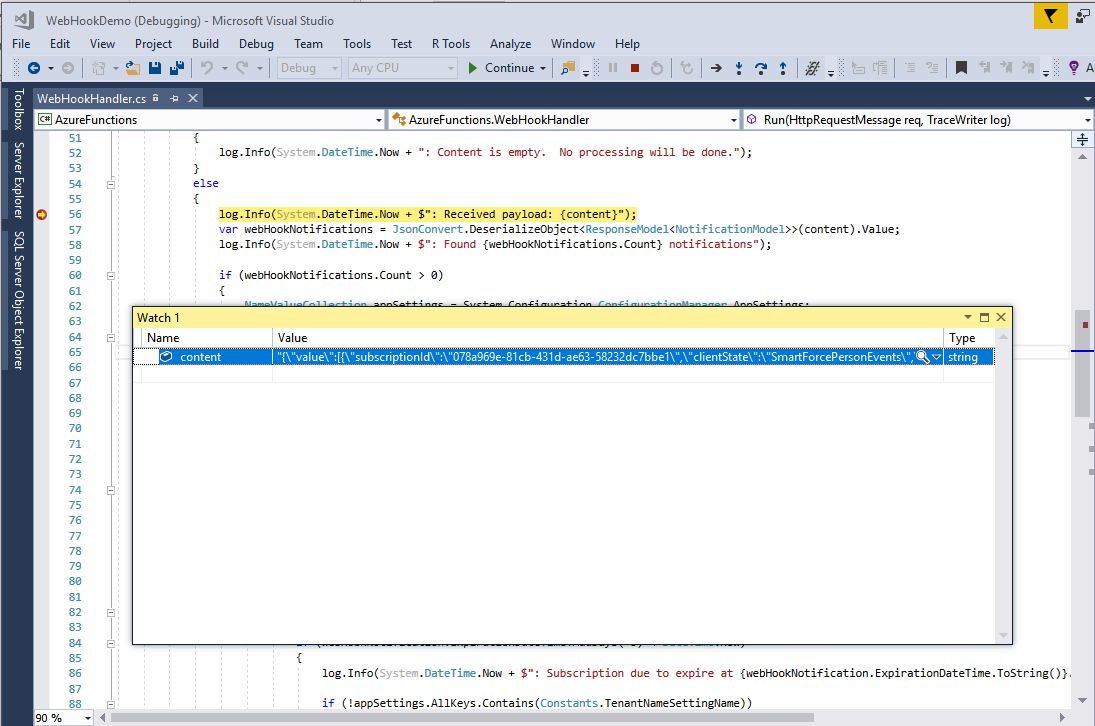Image resolution: width=1095 pixels, height=726 pixels.
Task: Maximize the Watch 1 window
Action: point(985,317)
